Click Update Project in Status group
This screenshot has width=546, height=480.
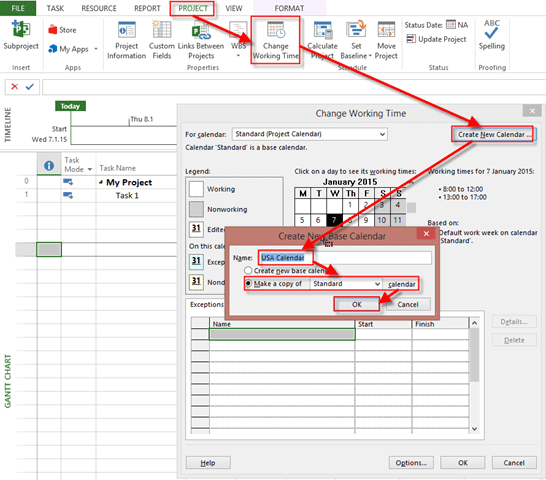click(436, 39)
